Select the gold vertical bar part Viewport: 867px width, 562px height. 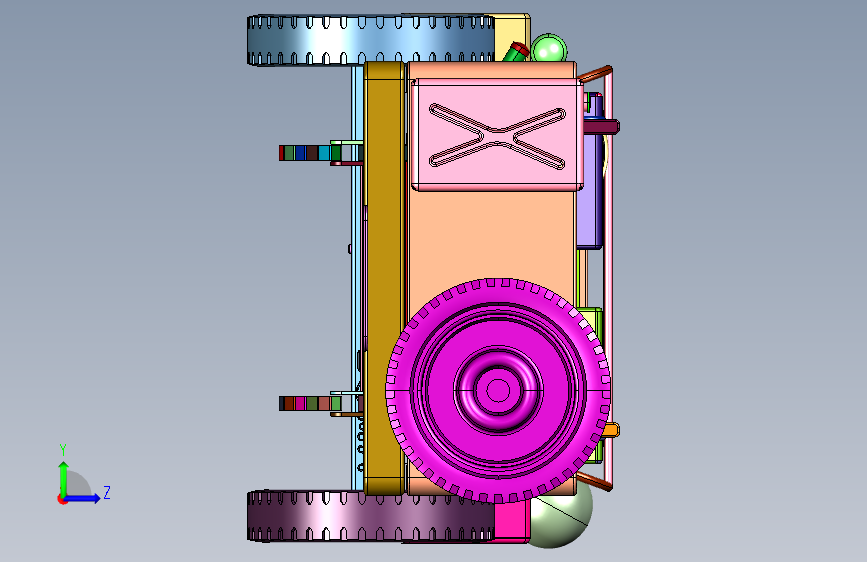(384, 278)
